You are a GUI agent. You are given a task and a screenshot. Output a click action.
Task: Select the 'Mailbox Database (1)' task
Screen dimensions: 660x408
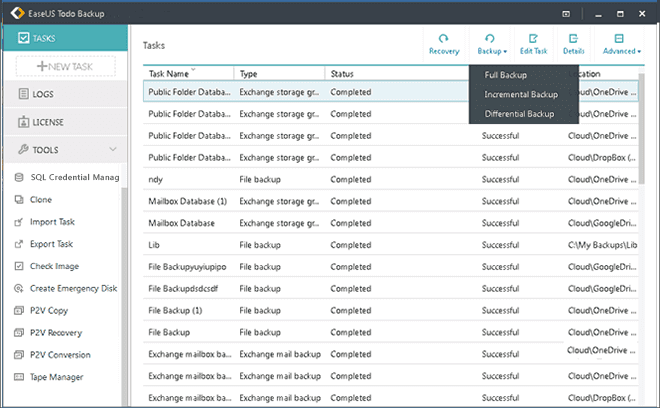click(391, 201)
